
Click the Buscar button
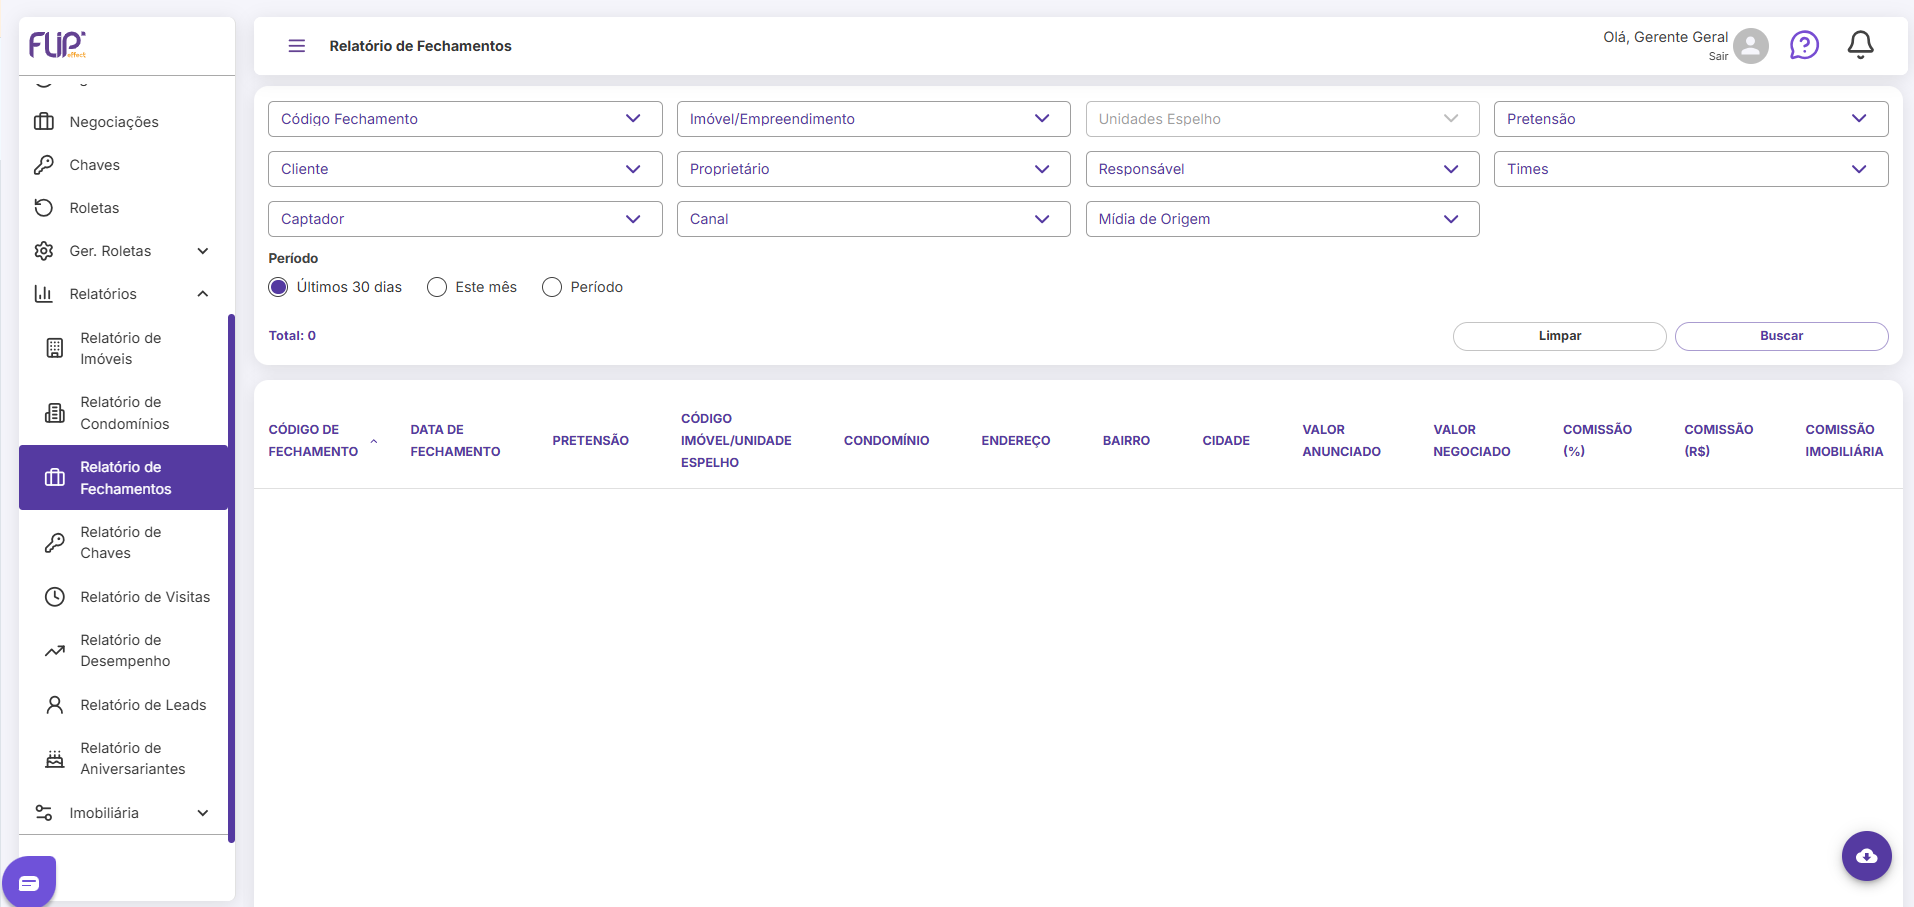click(x=1781, y=336)
